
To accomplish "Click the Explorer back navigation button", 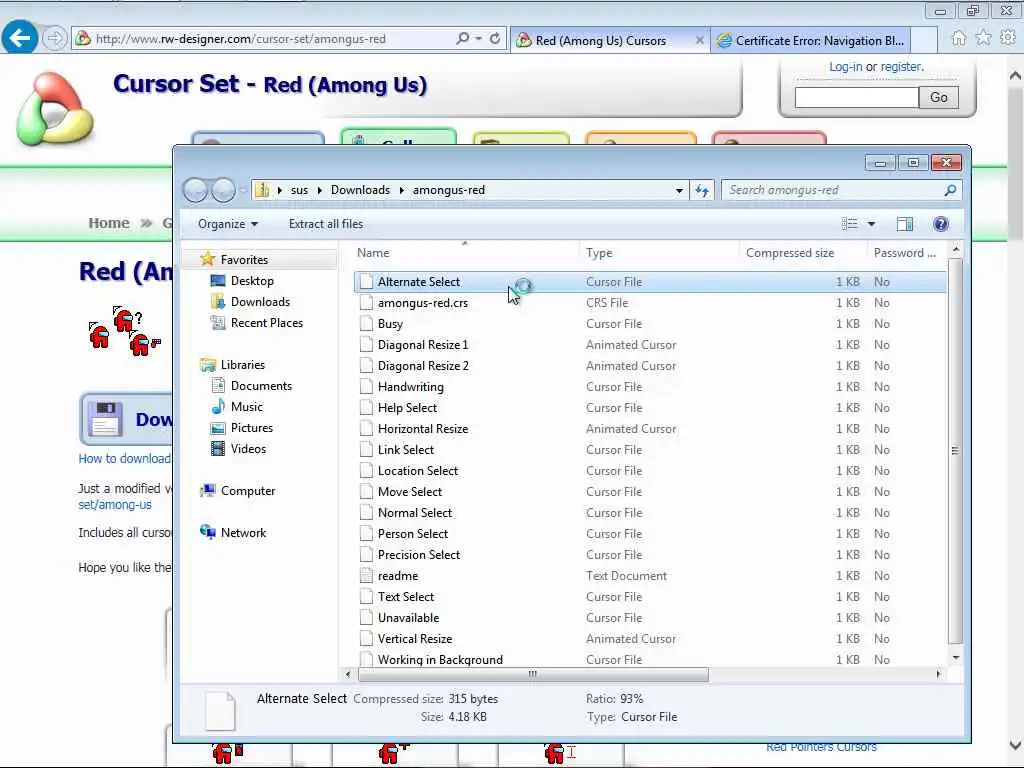I will pos(195,190).
